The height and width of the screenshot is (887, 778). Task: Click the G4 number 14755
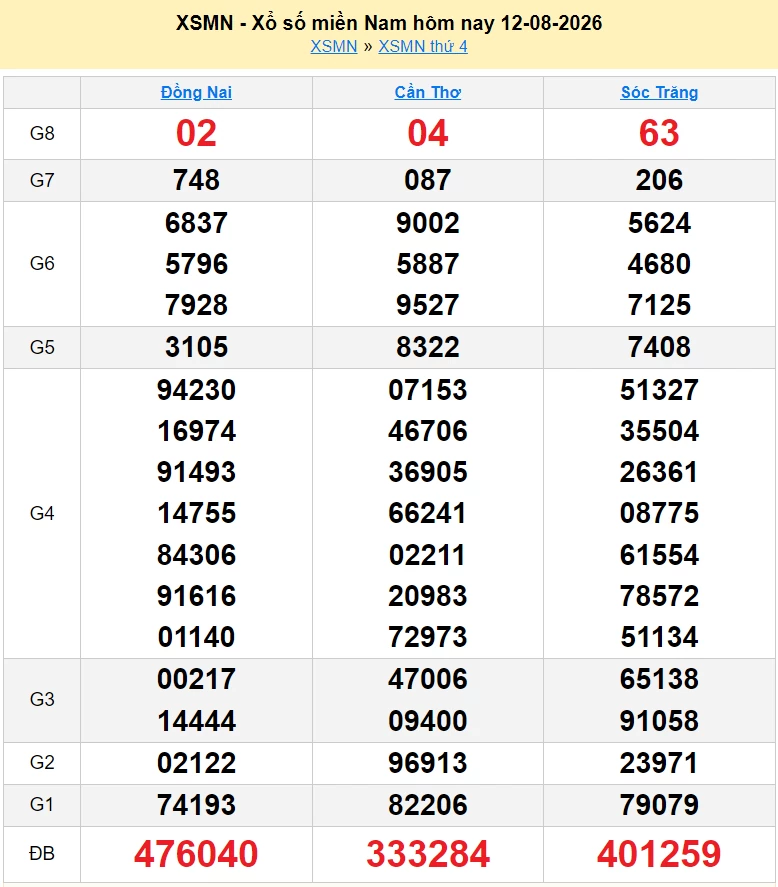pyautogui.click(x=196, y=514)
